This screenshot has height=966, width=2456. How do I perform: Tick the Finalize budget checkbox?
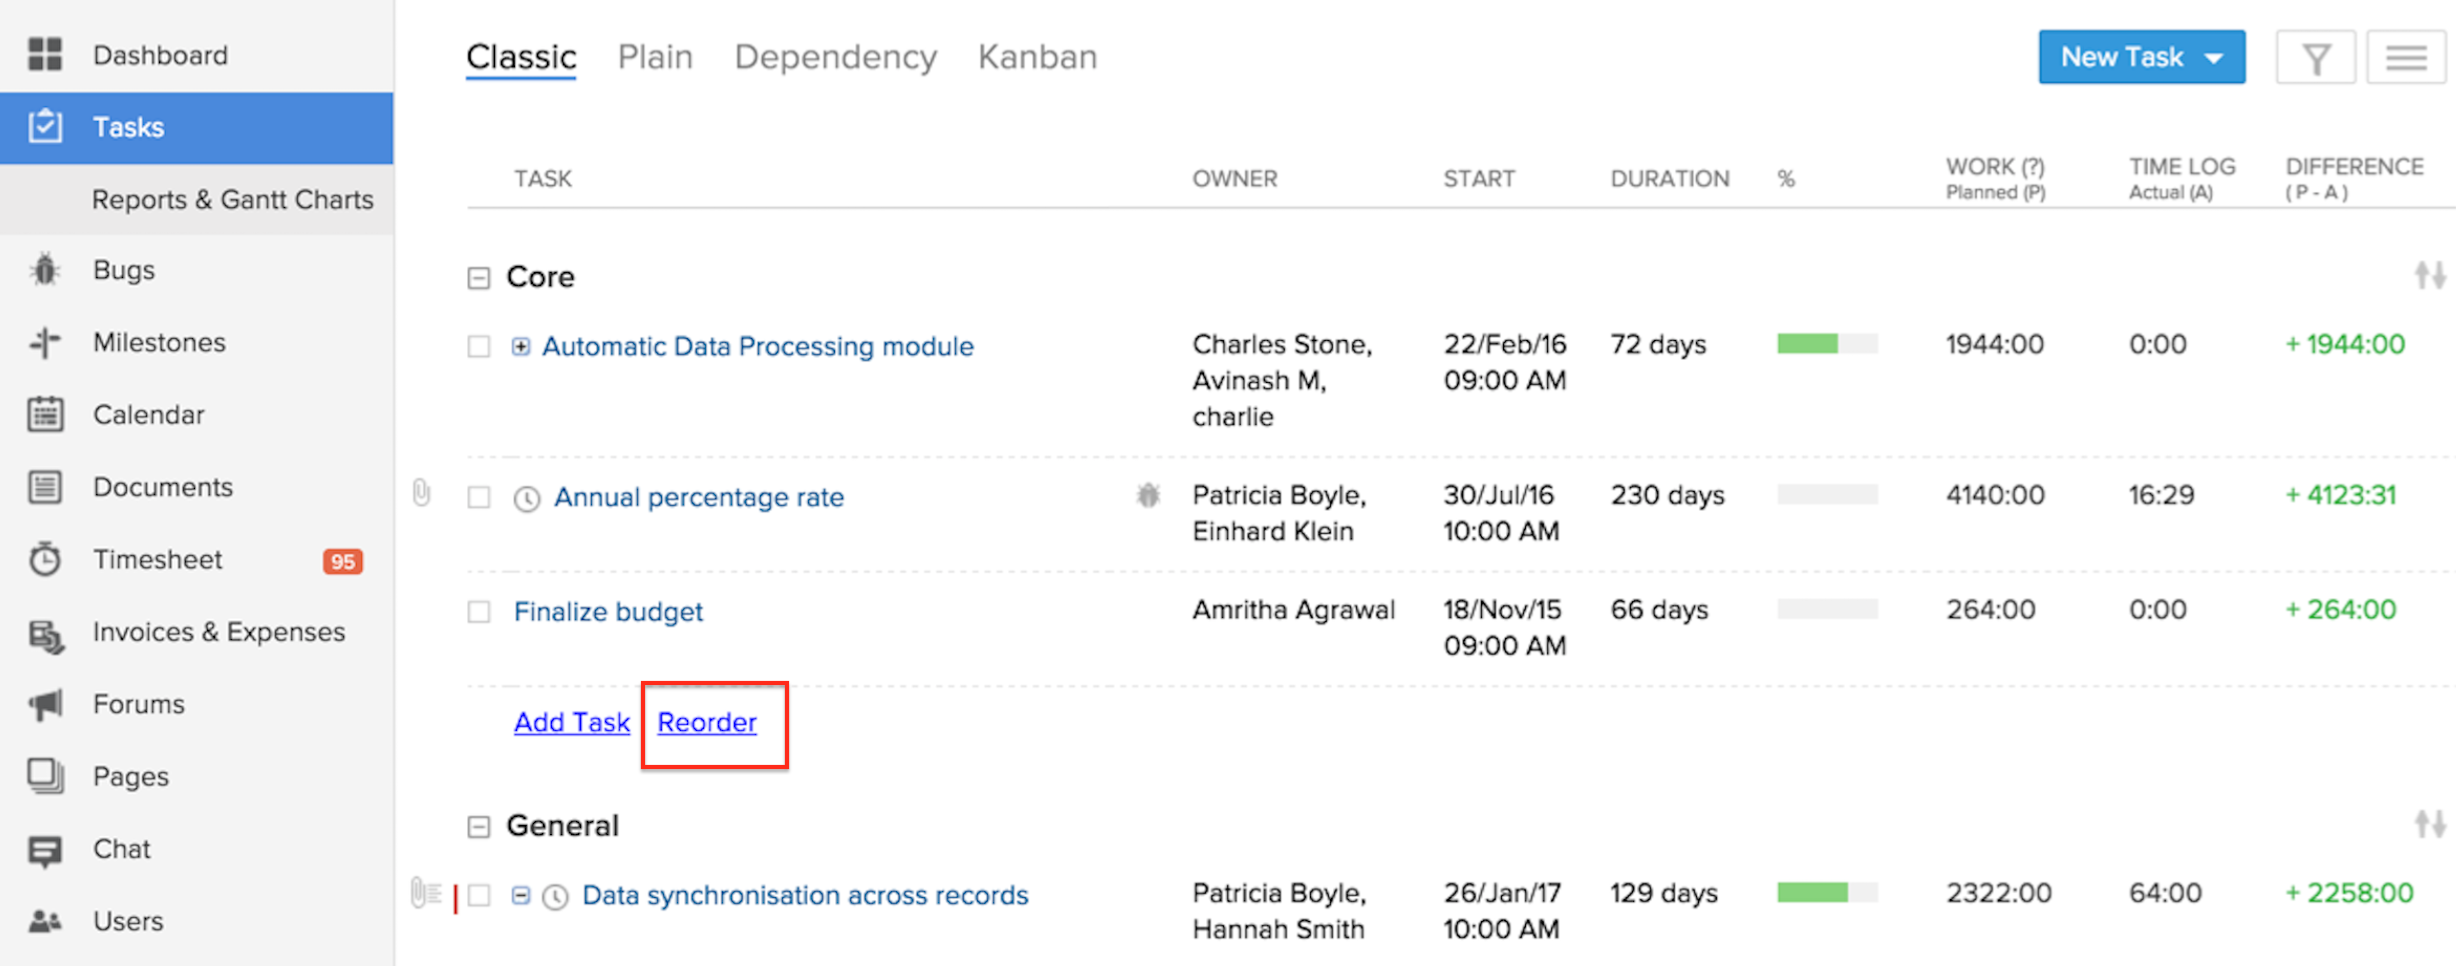(x=479, y=612)
